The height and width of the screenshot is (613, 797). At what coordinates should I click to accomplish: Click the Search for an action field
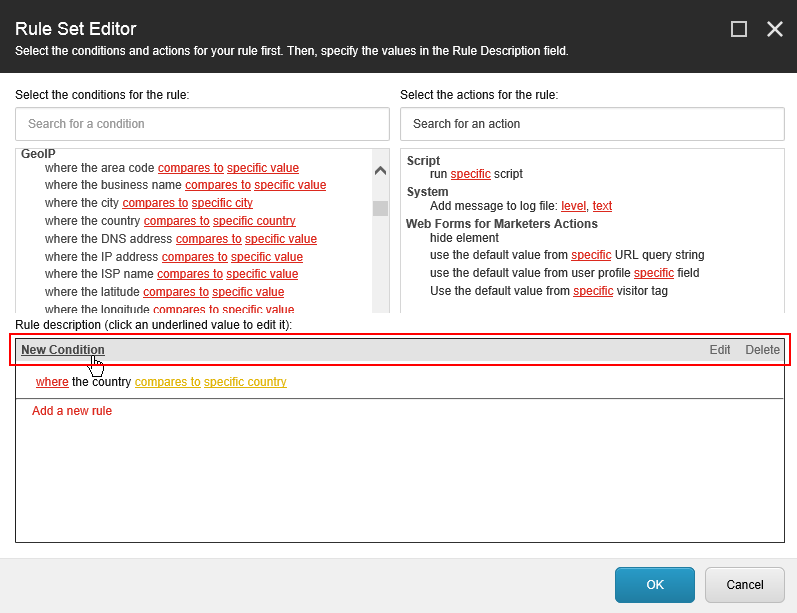pyautogui.click(x=591, y=124)
